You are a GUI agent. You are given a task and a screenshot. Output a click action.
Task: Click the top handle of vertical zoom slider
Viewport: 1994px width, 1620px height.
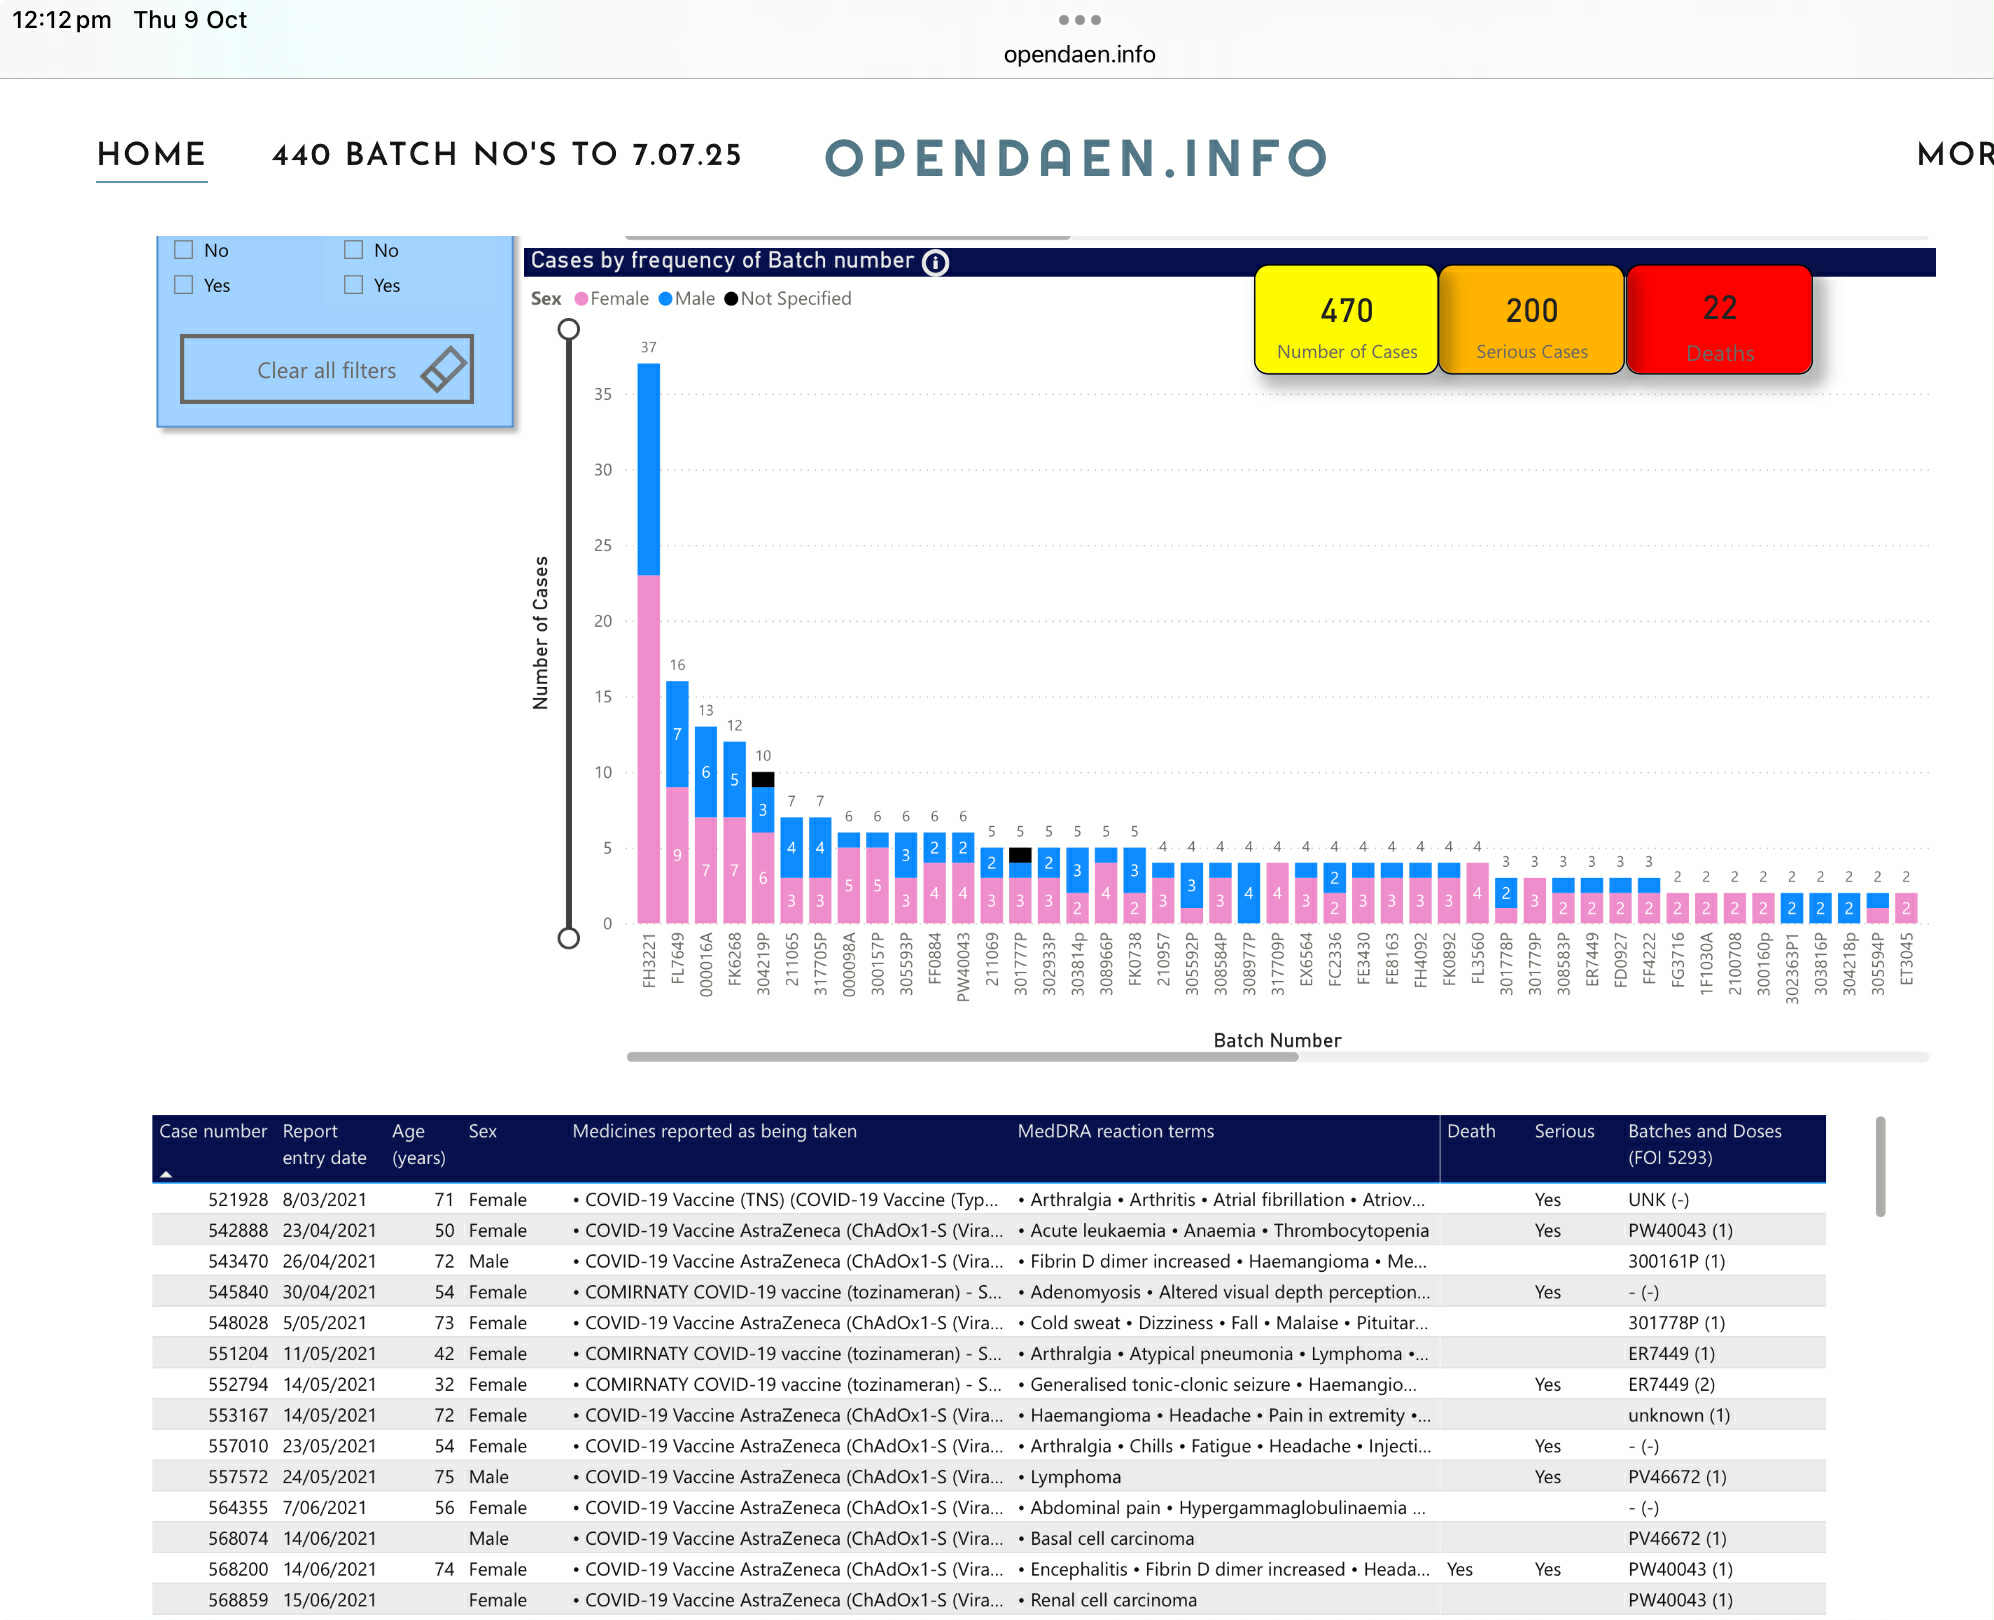point(569,329)
